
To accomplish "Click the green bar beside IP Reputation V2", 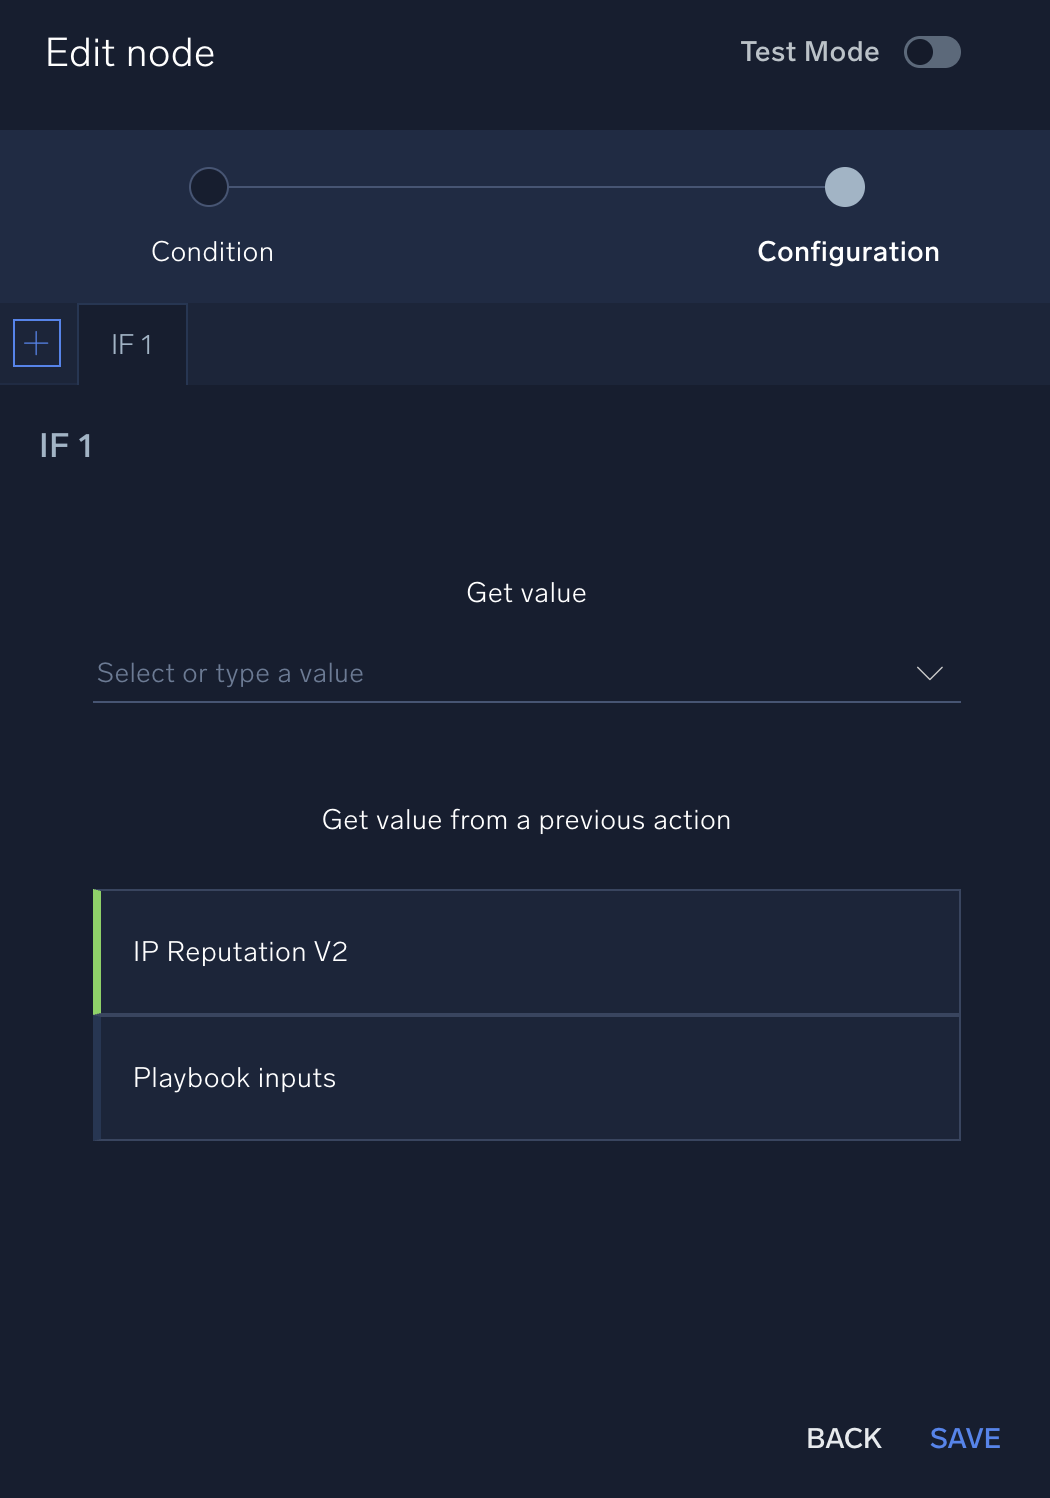I will click(97, 952).
